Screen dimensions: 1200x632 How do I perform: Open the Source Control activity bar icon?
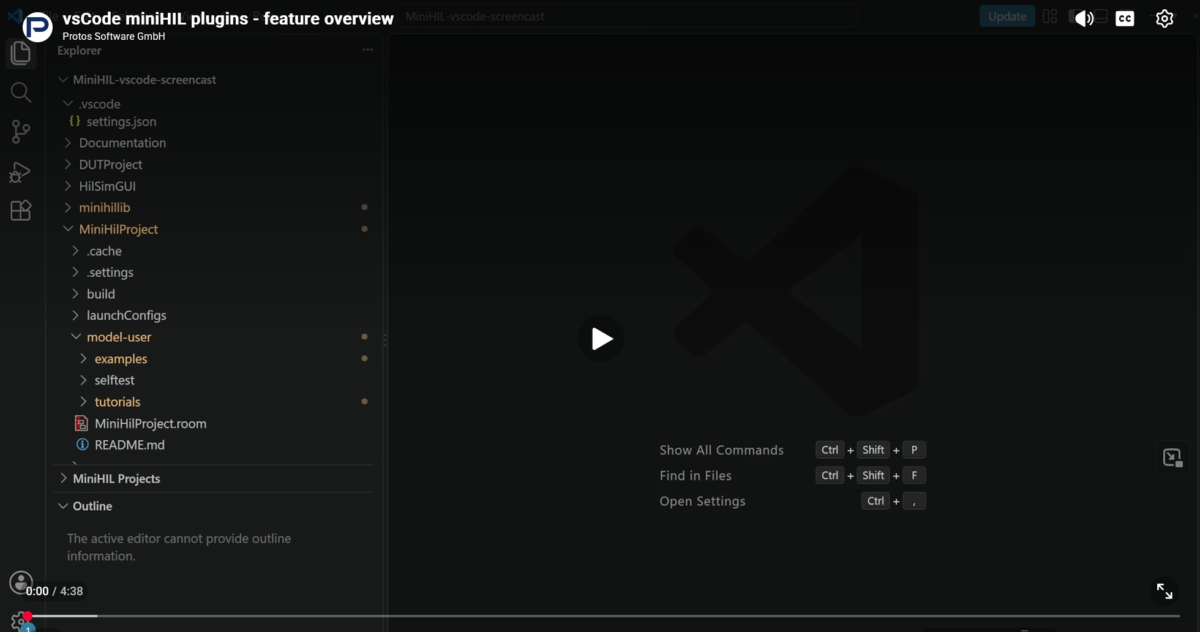(20, 131)
